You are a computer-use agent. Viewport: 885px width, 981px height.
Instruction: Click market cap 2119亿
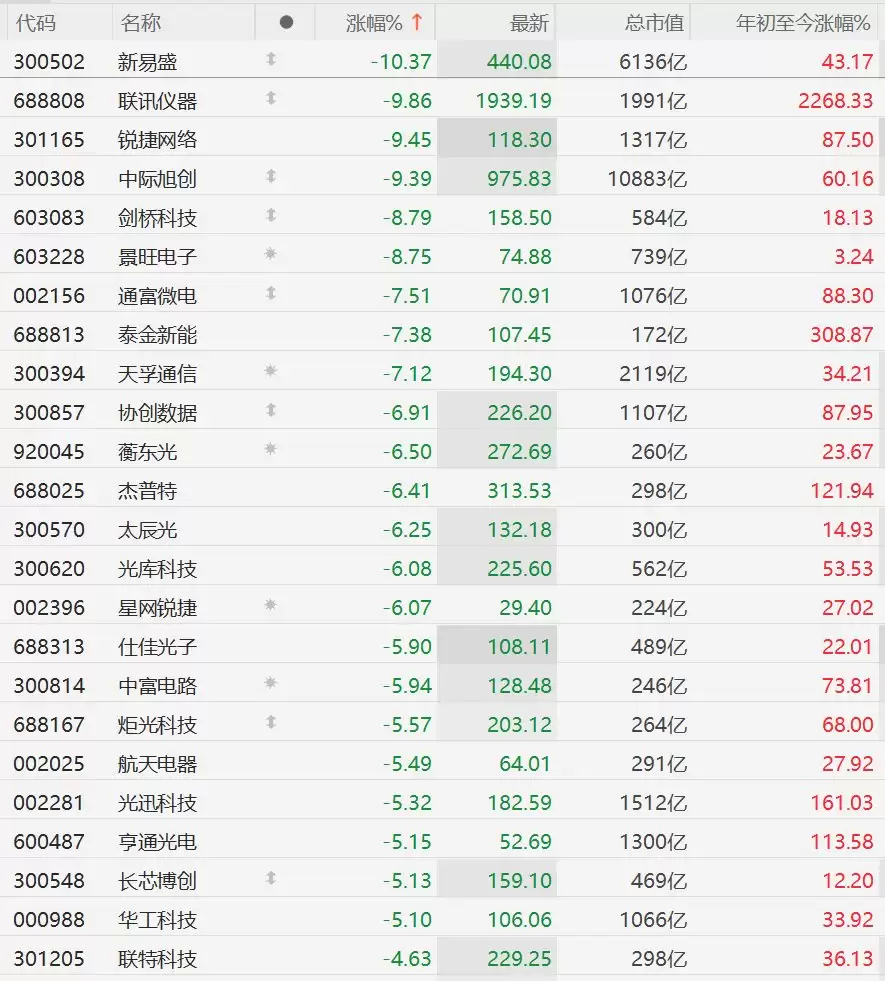pyautogui.click(x=653, y=374)
